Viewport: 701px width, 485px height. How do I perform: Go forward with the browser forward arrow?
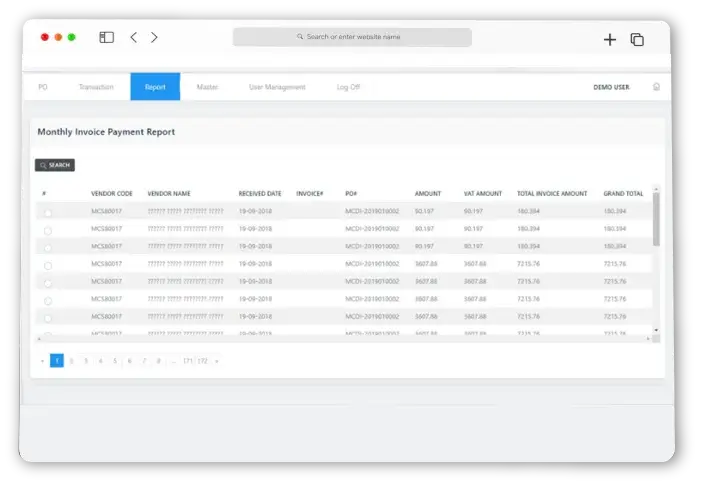click(x=154, y=38)
